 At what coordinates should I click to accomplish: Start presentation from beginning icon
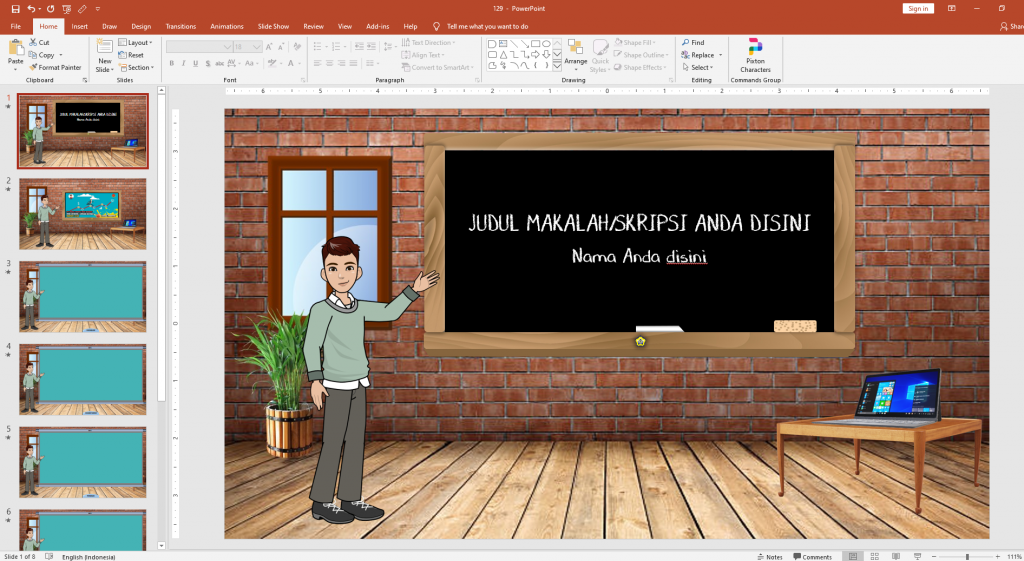coord(67,8)
